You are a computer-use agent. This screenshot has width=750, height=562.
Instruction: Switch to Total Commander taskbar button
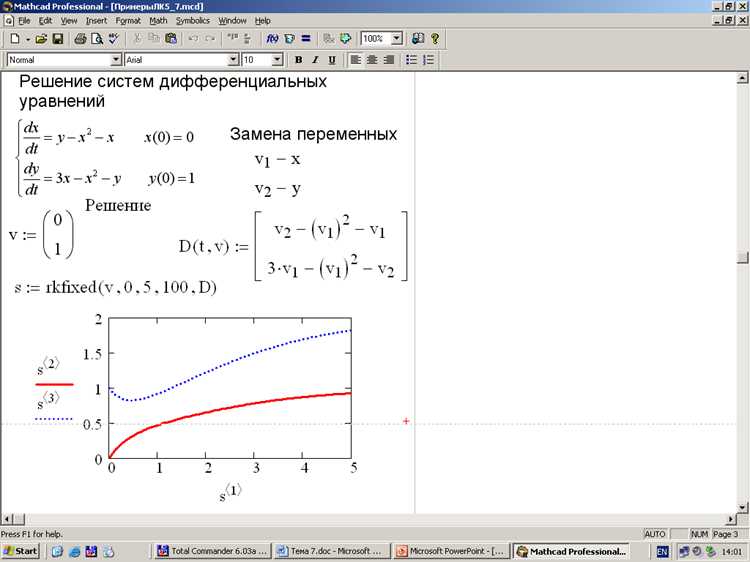click(212, 551)
